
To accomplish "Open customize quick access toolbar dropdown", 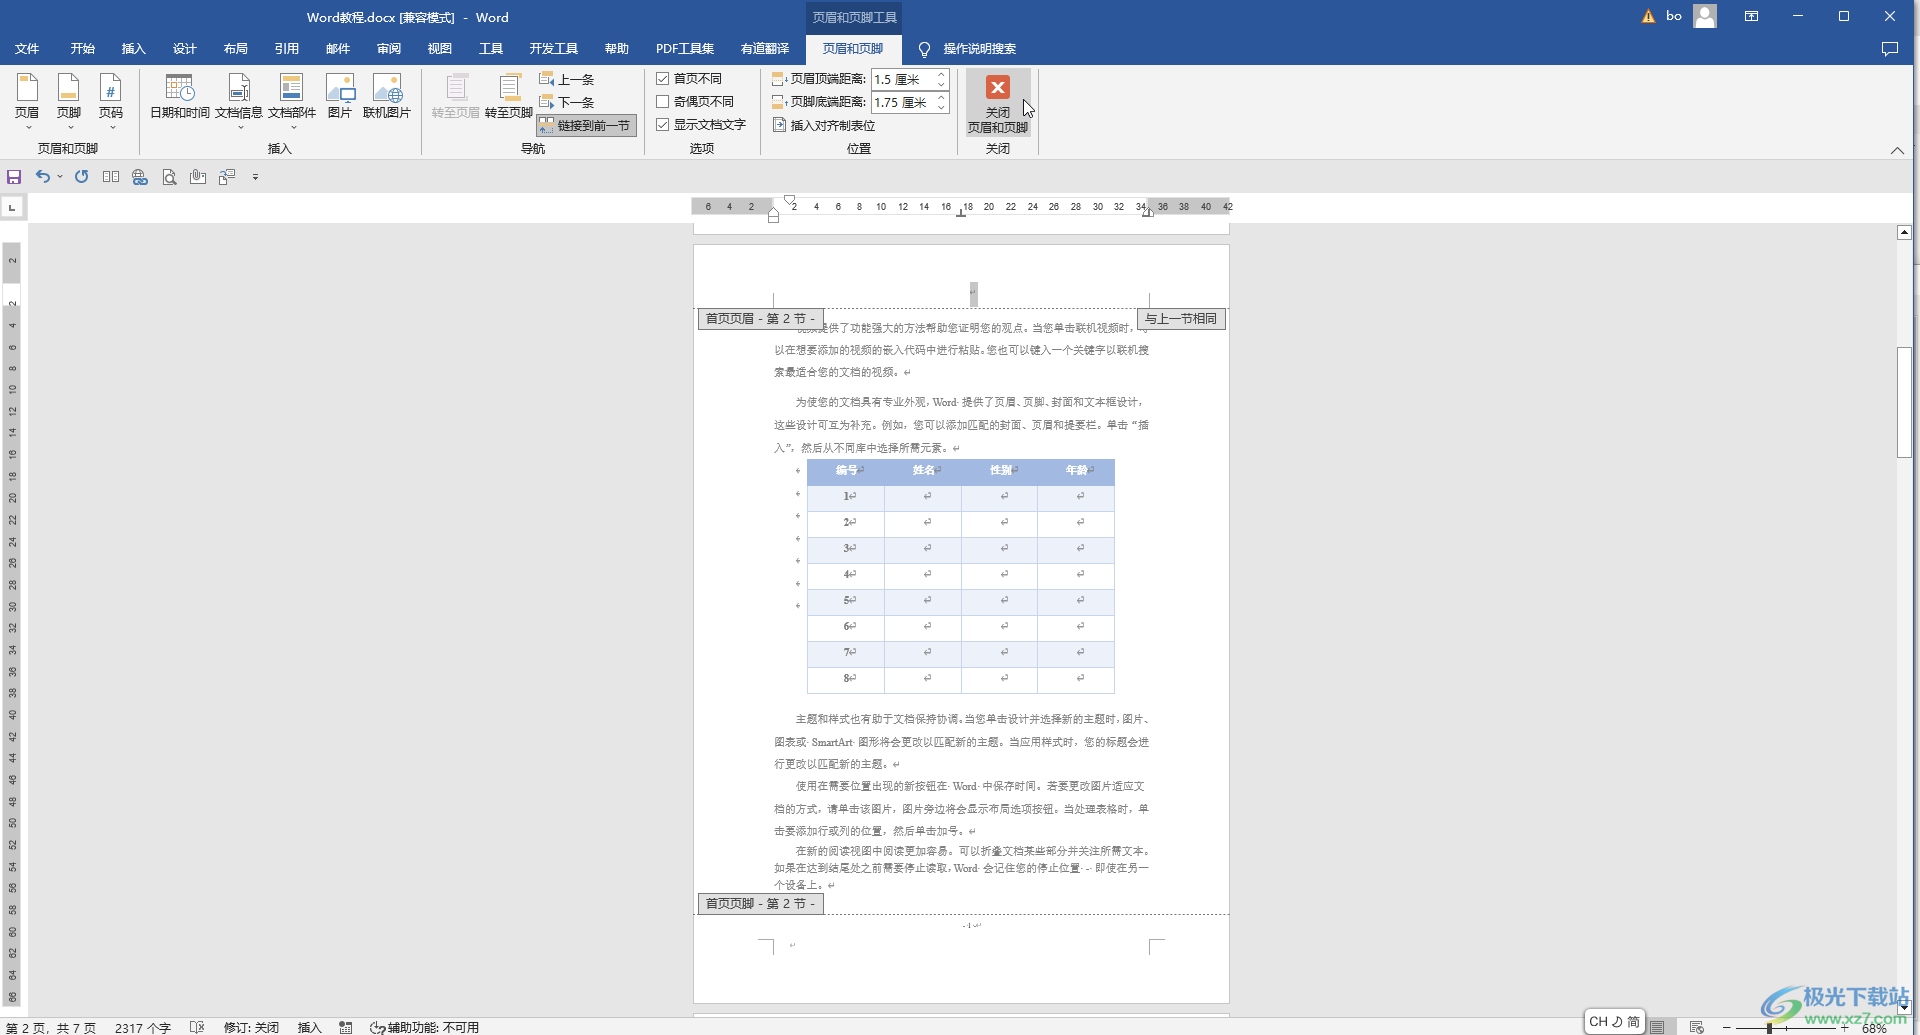I will pyautogui.click(x=255, y=177).
